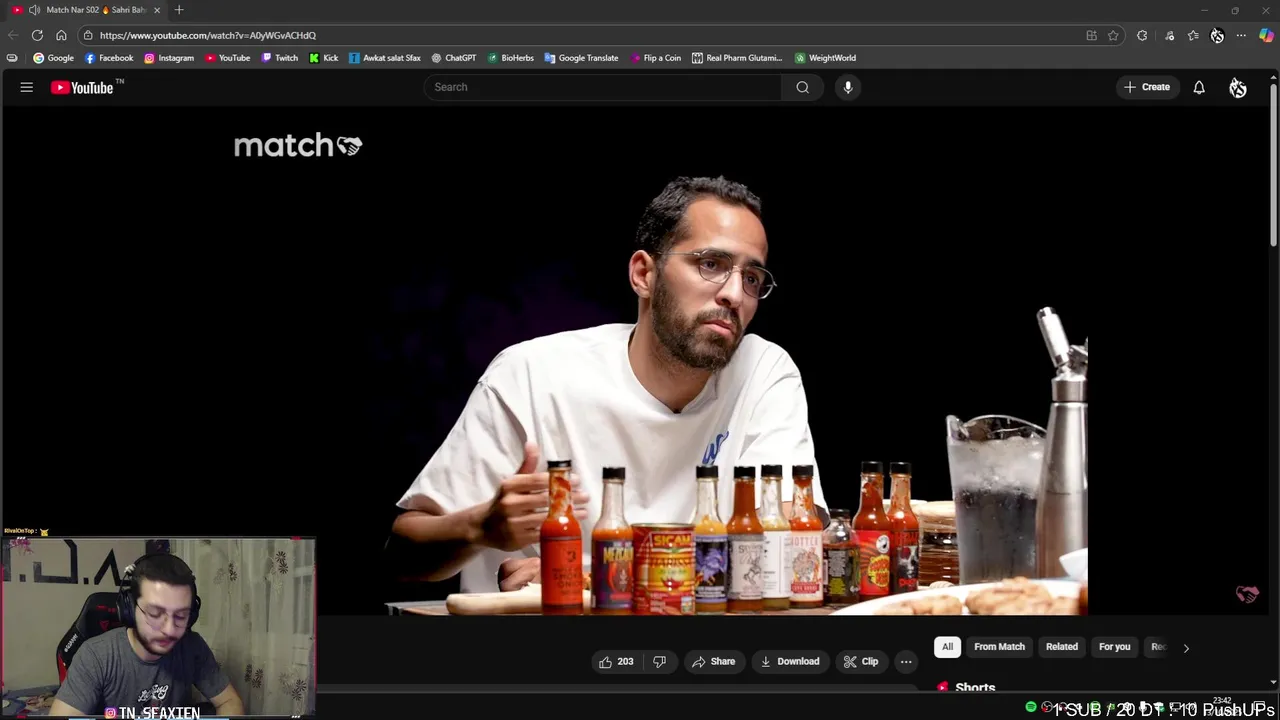Mute the tab via speaker icon
Image resolution: width=1280 pixels, height=720 pixels.
point(35,10)
